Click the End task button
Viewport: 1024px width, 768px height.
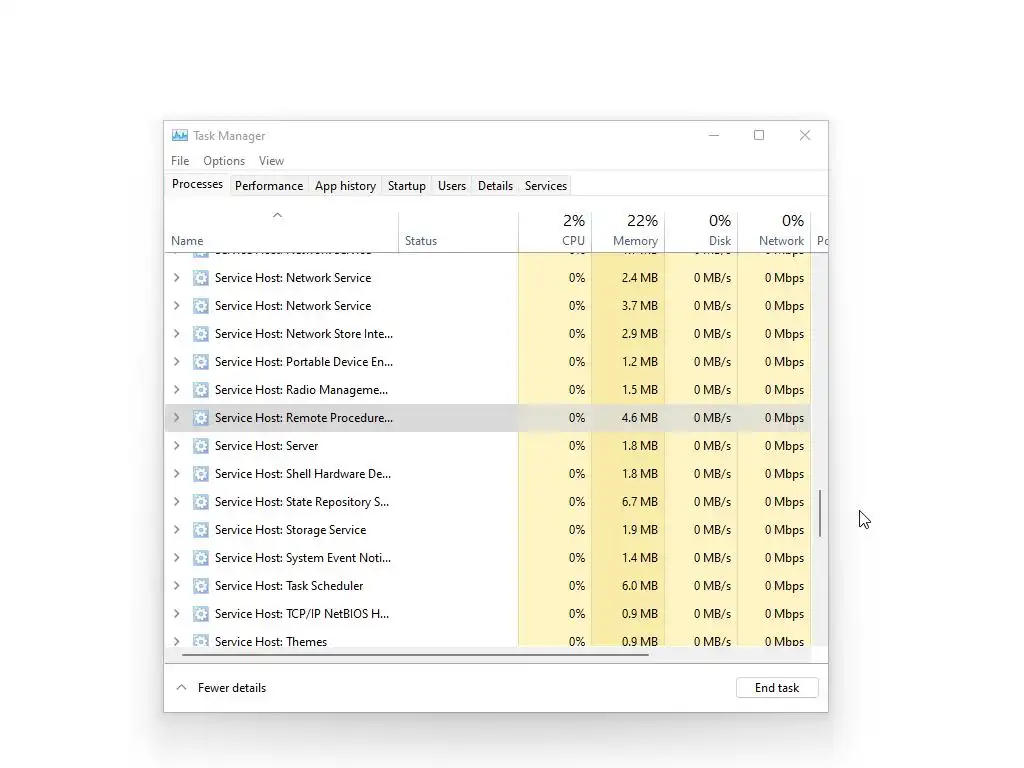777,688
